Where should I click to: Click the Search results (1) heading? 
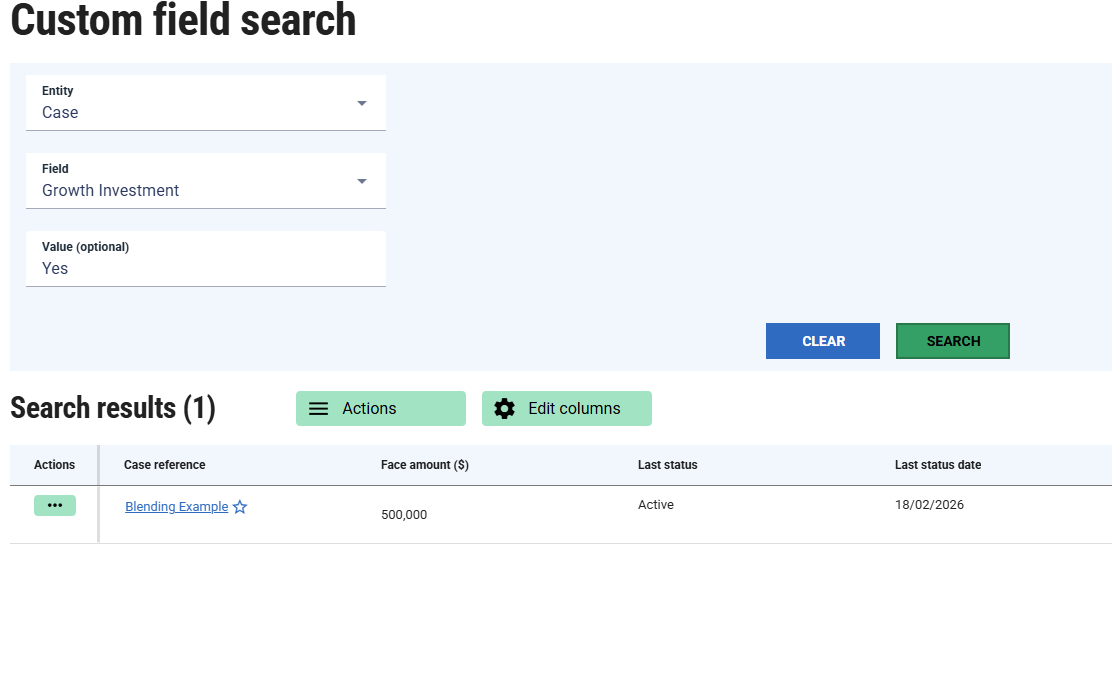point(113,408)
